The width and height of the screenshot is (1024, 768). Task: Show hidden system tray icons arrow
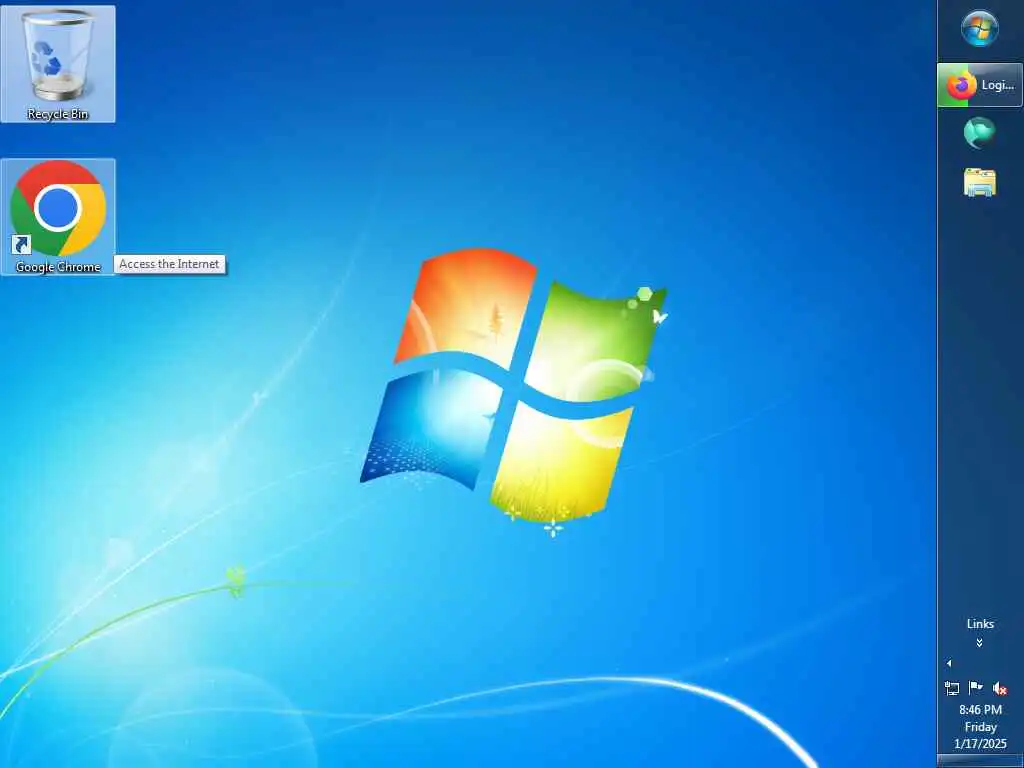949,664
